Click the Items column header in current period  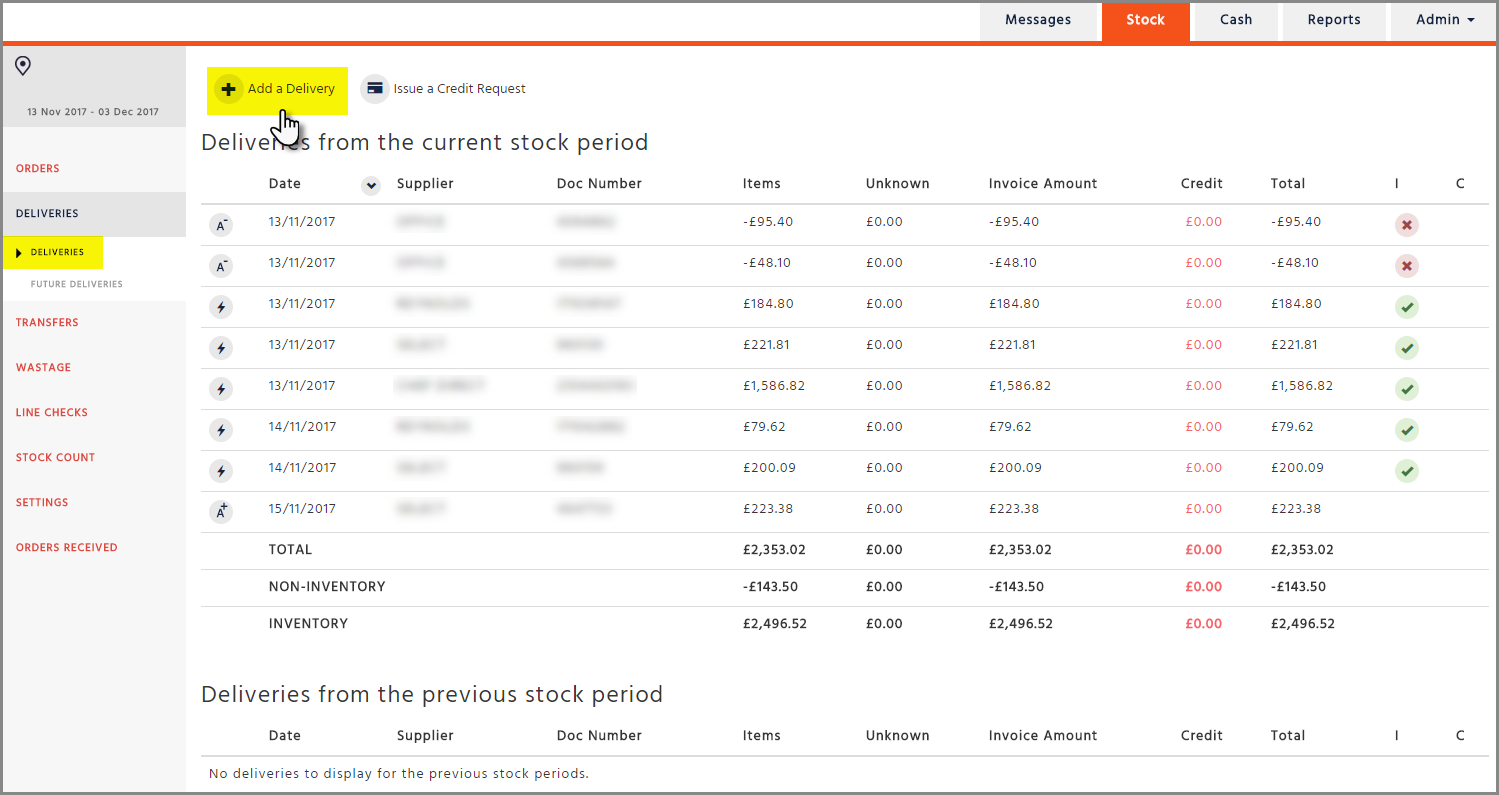pyautogui.click(x=762, y=183)
